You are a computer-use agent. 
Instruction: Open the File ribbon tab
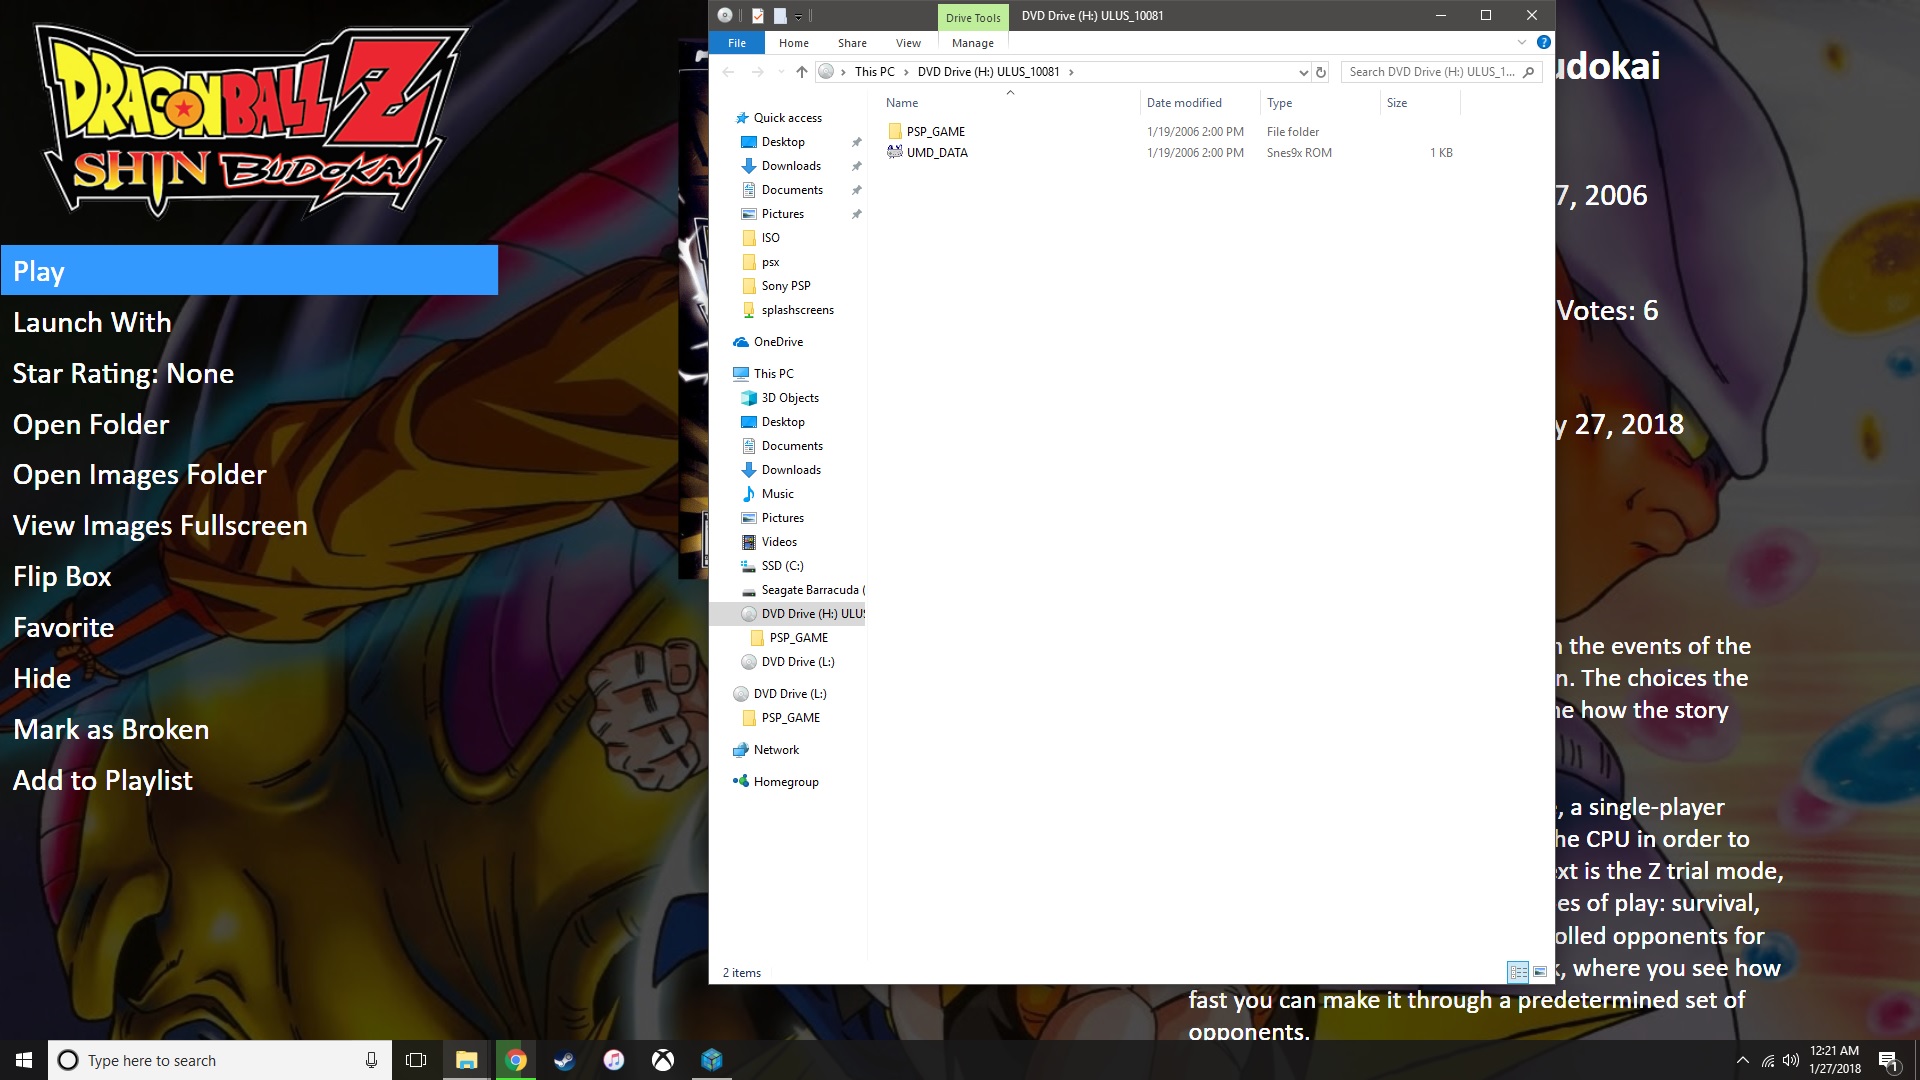click(x=737, y=43)
